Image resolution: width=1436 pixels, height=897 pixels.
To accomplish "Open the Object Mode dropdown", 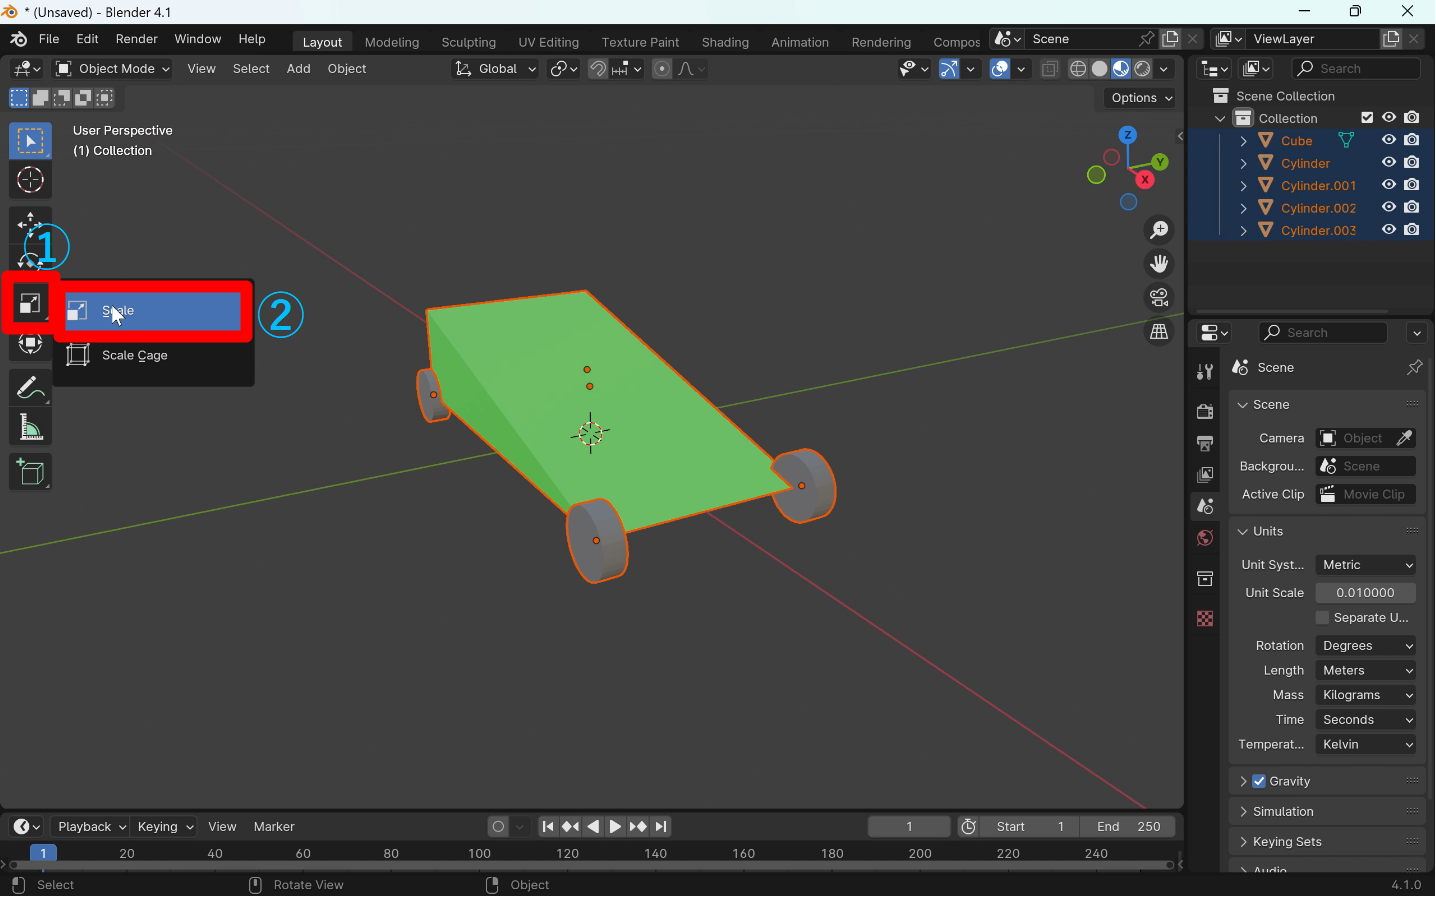I will [x=113, y=69].
